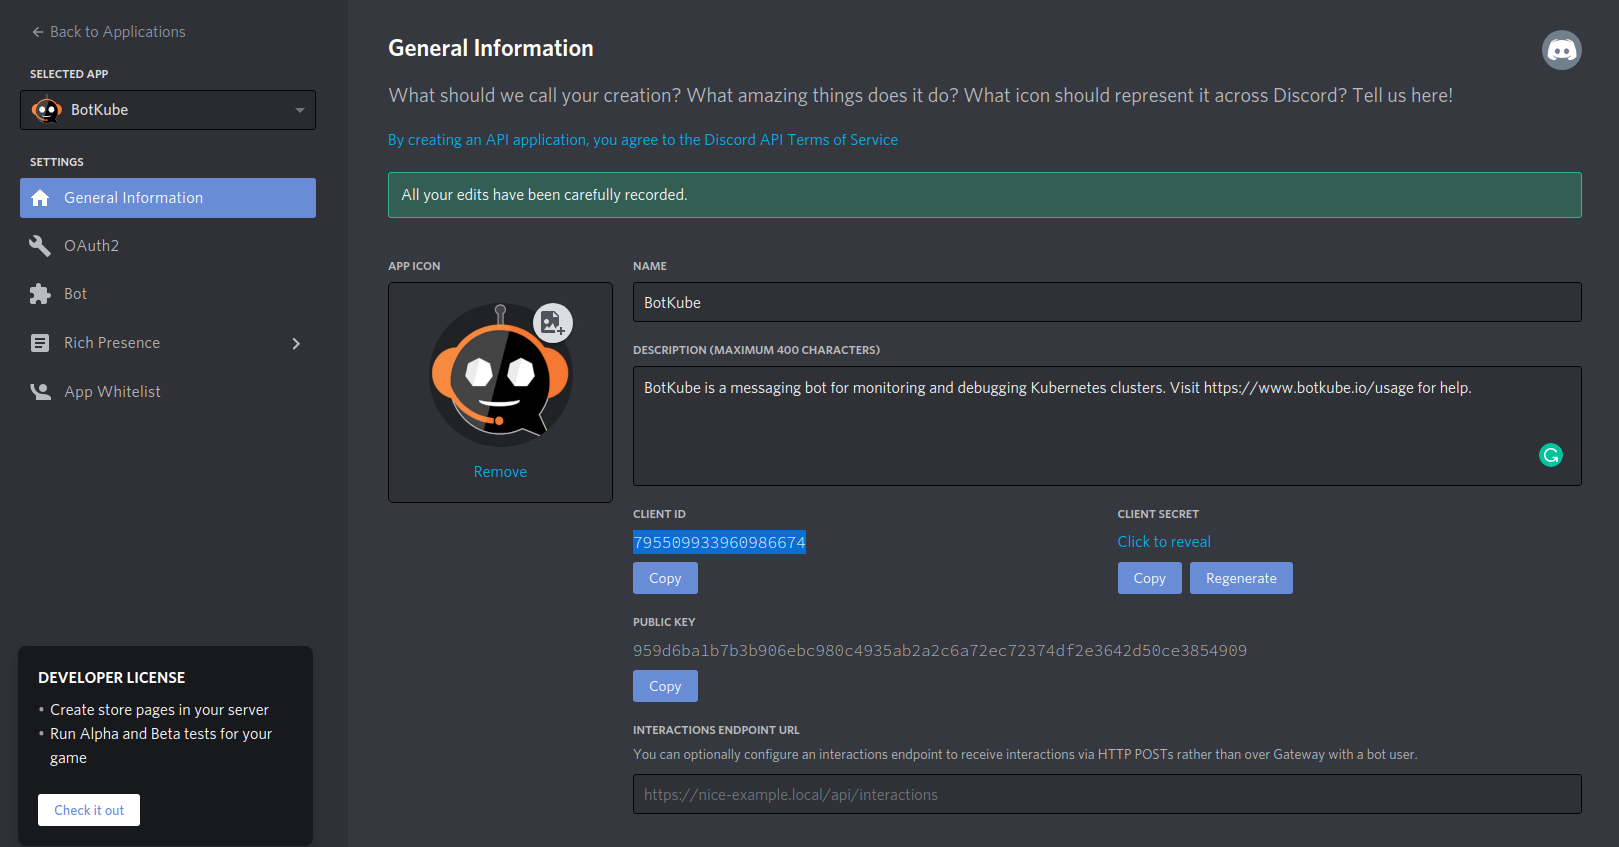The image size is (1619, 847).
Task: Click the highlighted client ID number
Action: coord(719,542)
